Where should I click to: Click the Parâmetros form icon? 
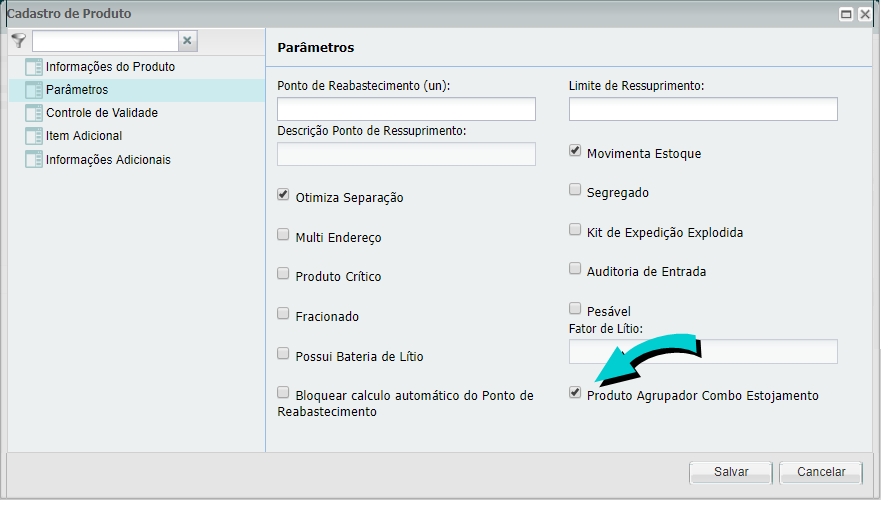(x=34, y=90)
